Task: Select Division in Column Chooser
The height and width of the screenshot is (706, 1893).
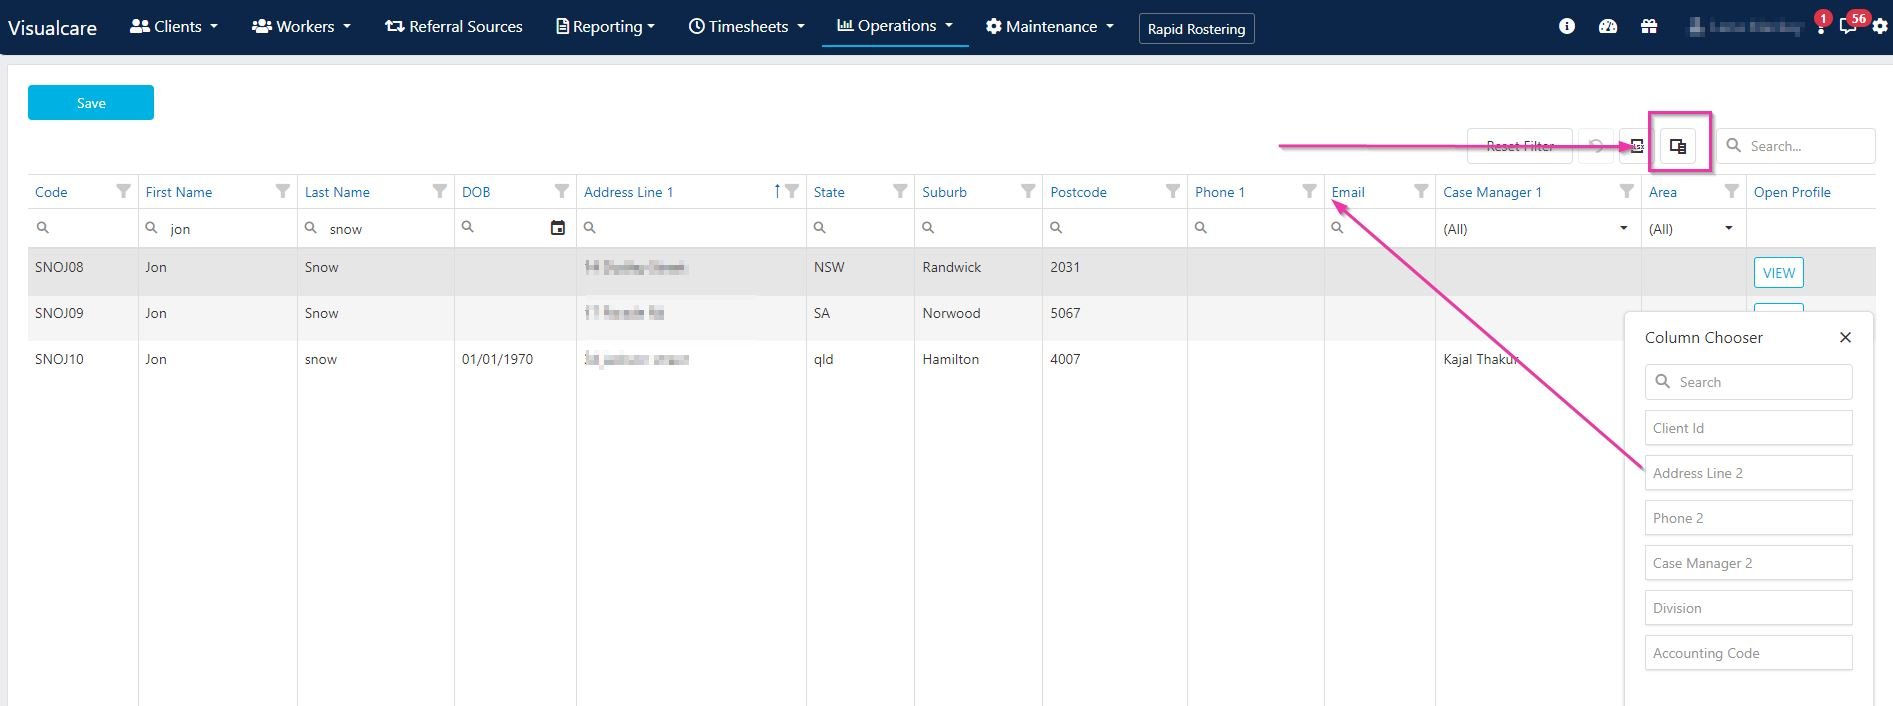Action: (1748, 608)
